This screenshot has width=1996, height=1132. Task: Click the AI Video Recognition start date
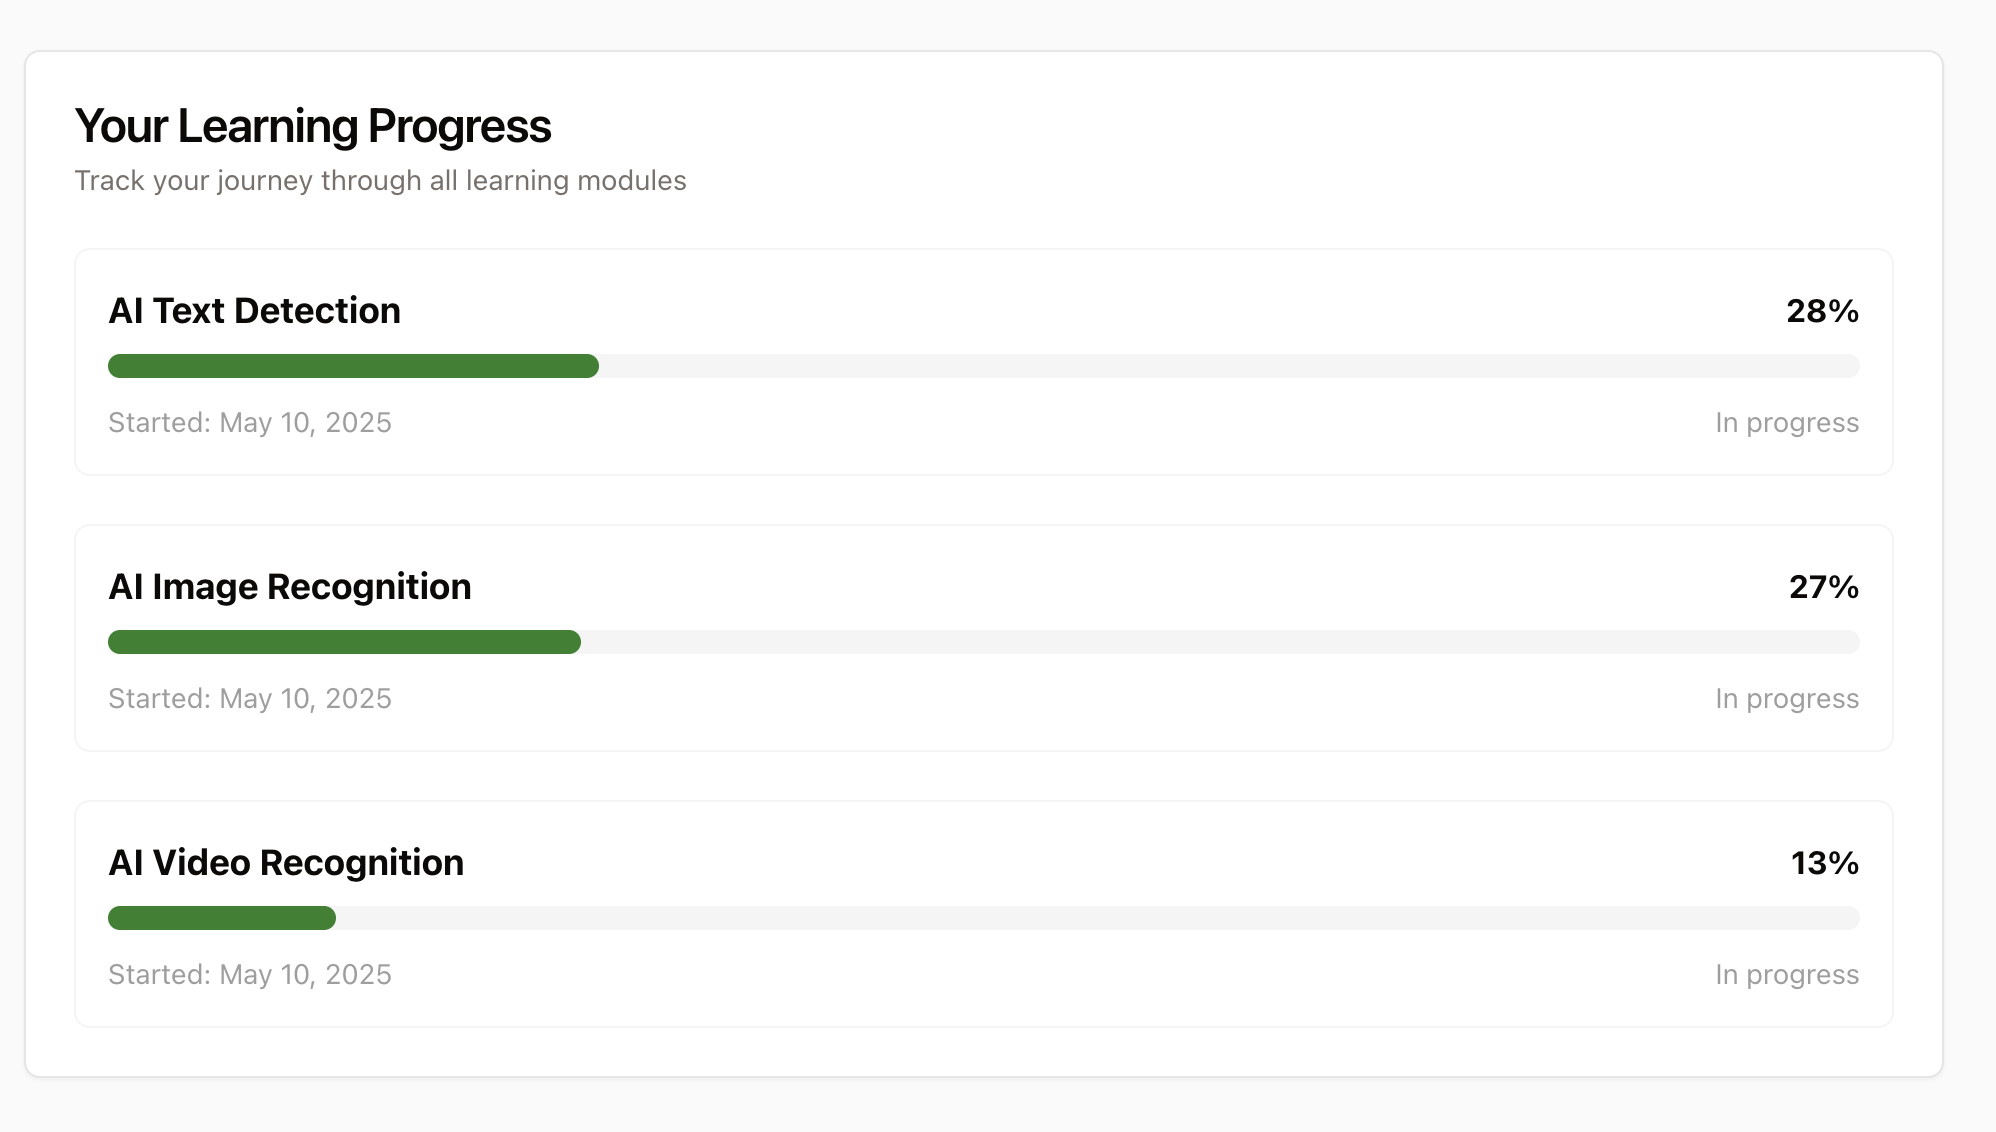pyautogui.click(x=250, y=975)
